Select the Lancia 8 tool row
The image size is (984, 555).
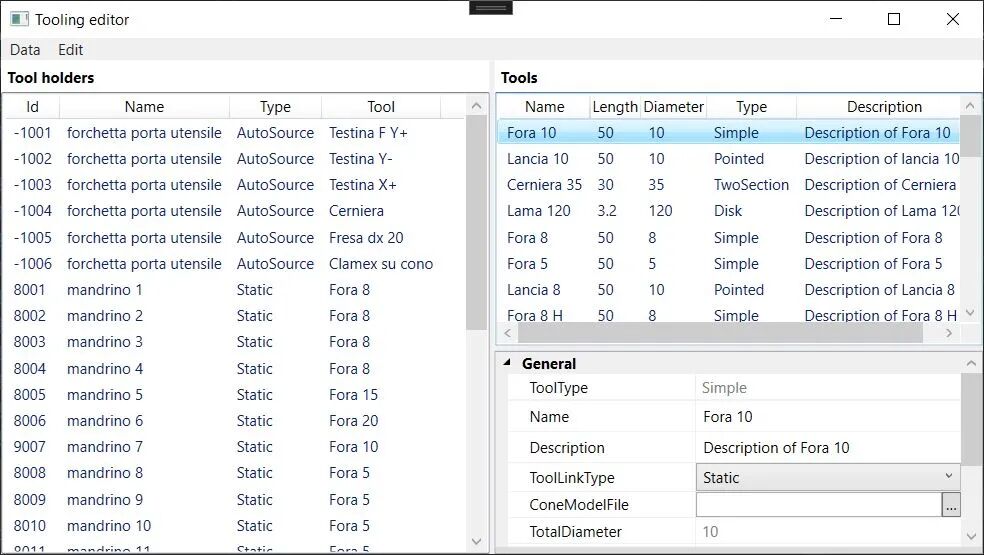tap(729, 290)
